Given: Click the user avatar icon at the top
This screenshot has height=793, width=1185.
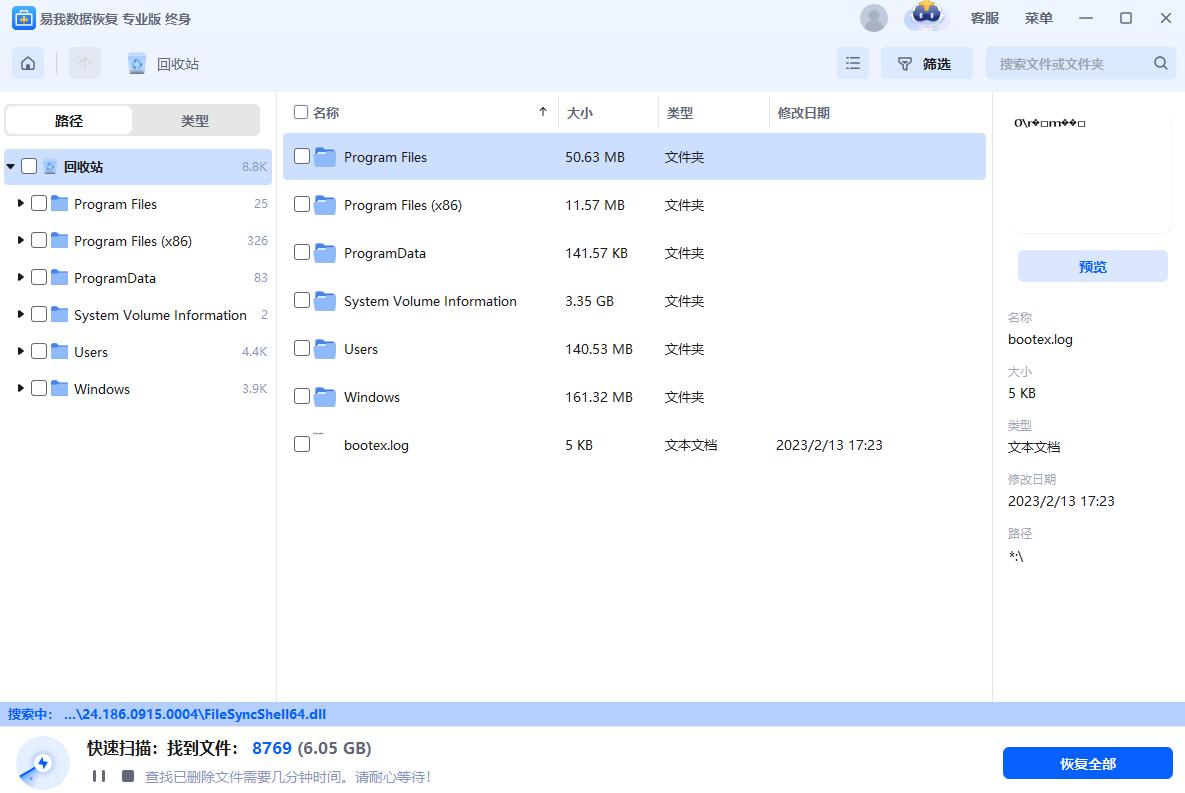Looking at the screenshot, I should 873,18.
